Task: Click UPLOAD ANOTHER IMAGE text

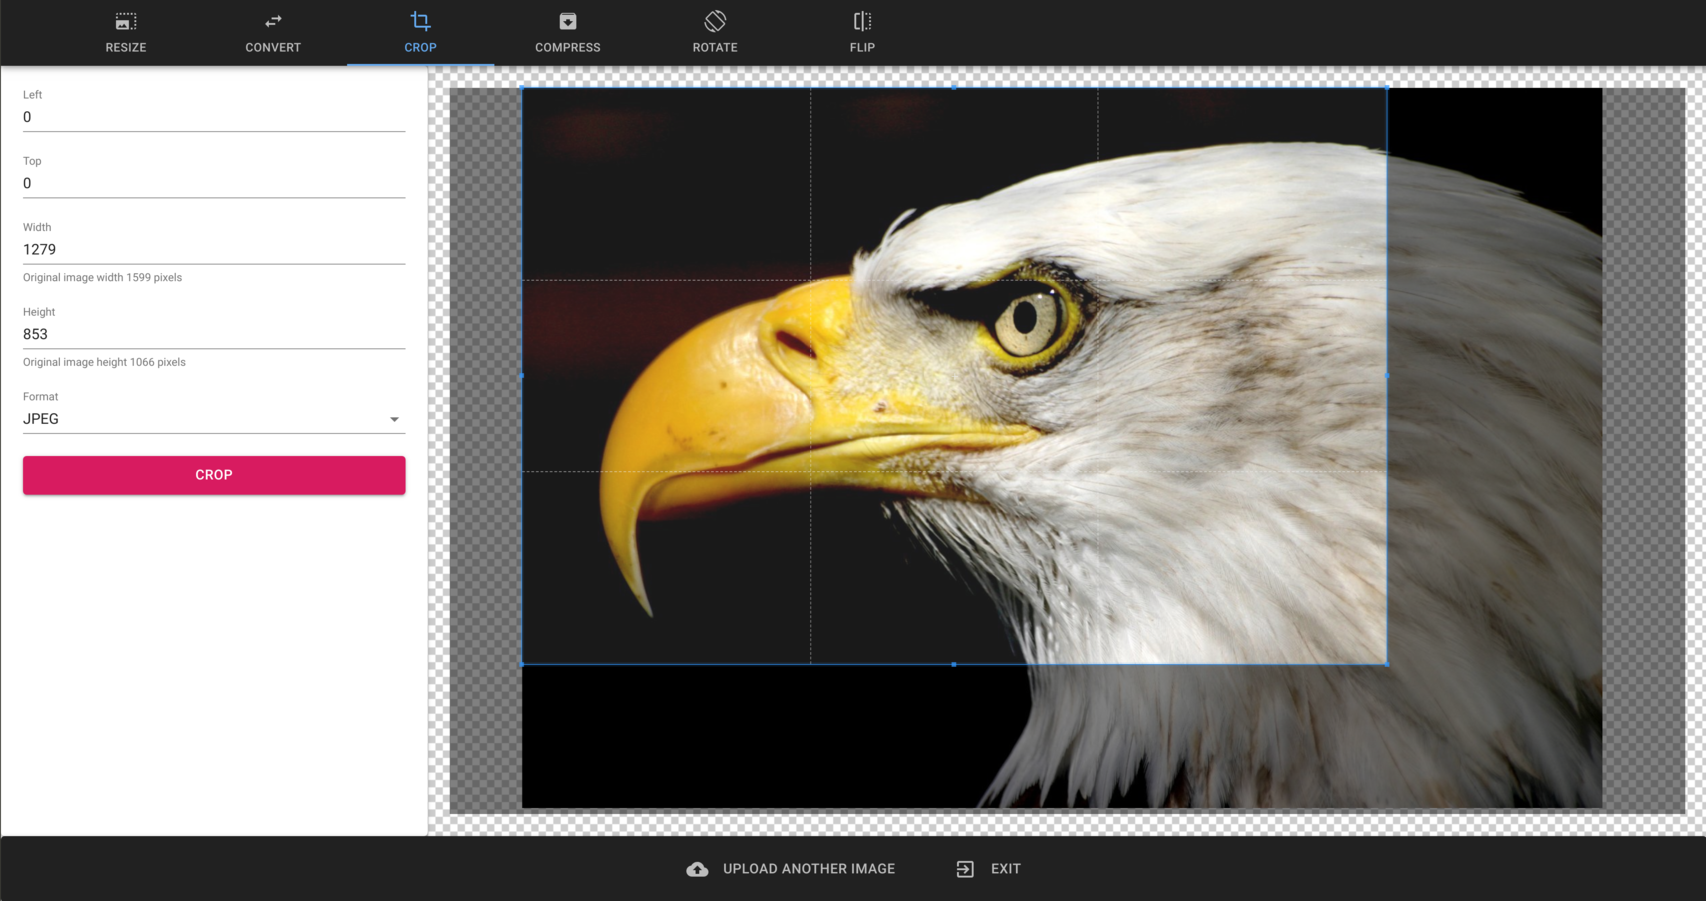Action: (x=808, y=869)
